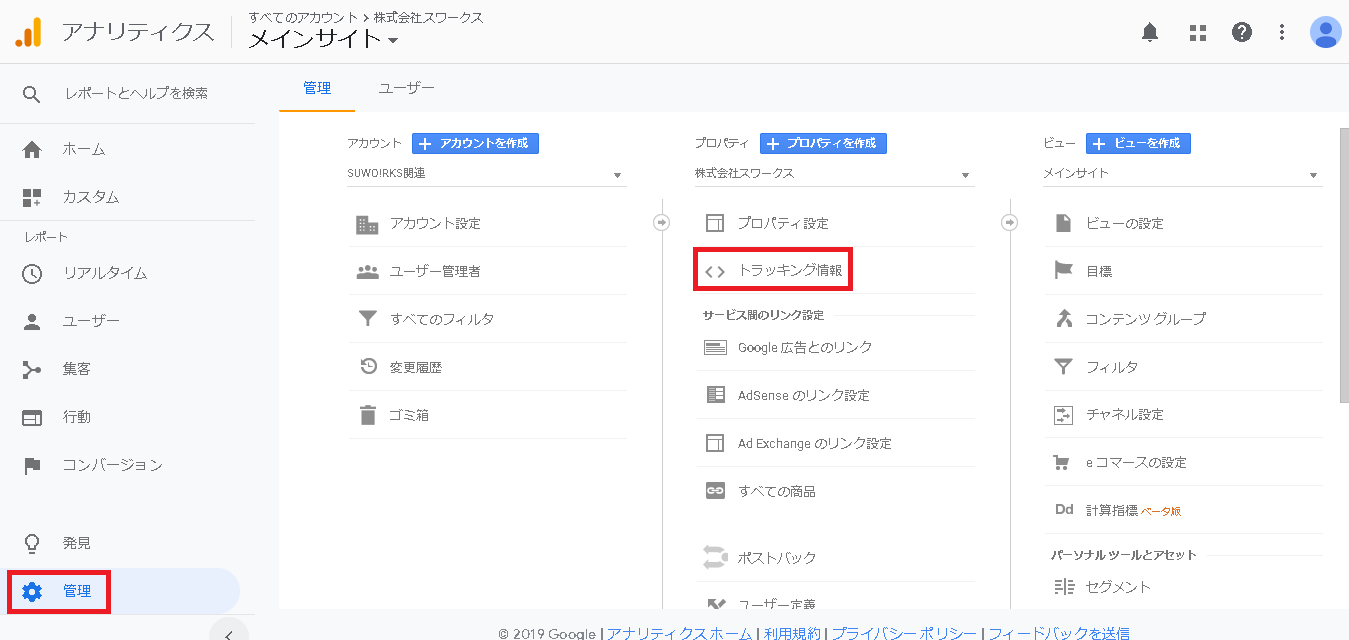
Task: Switch to the ユーザー tab
Action: [406, 88]
